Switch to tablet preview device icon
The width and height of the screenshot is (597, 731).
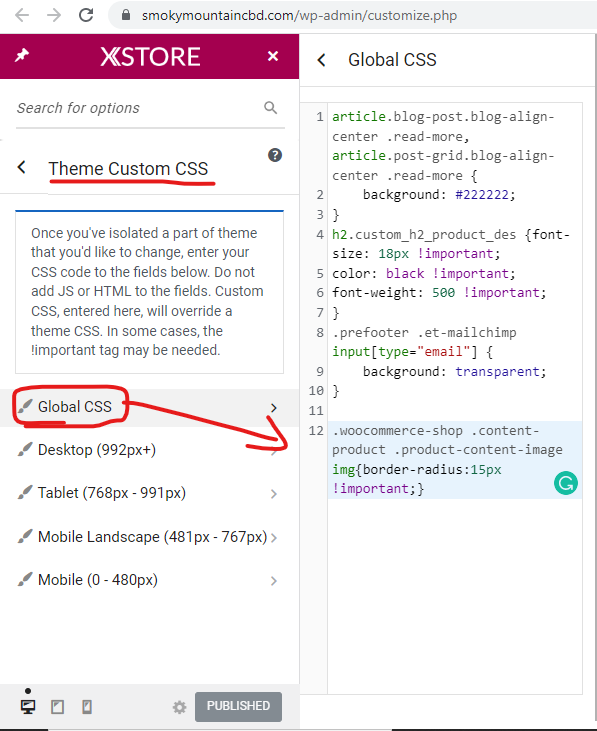57,707
